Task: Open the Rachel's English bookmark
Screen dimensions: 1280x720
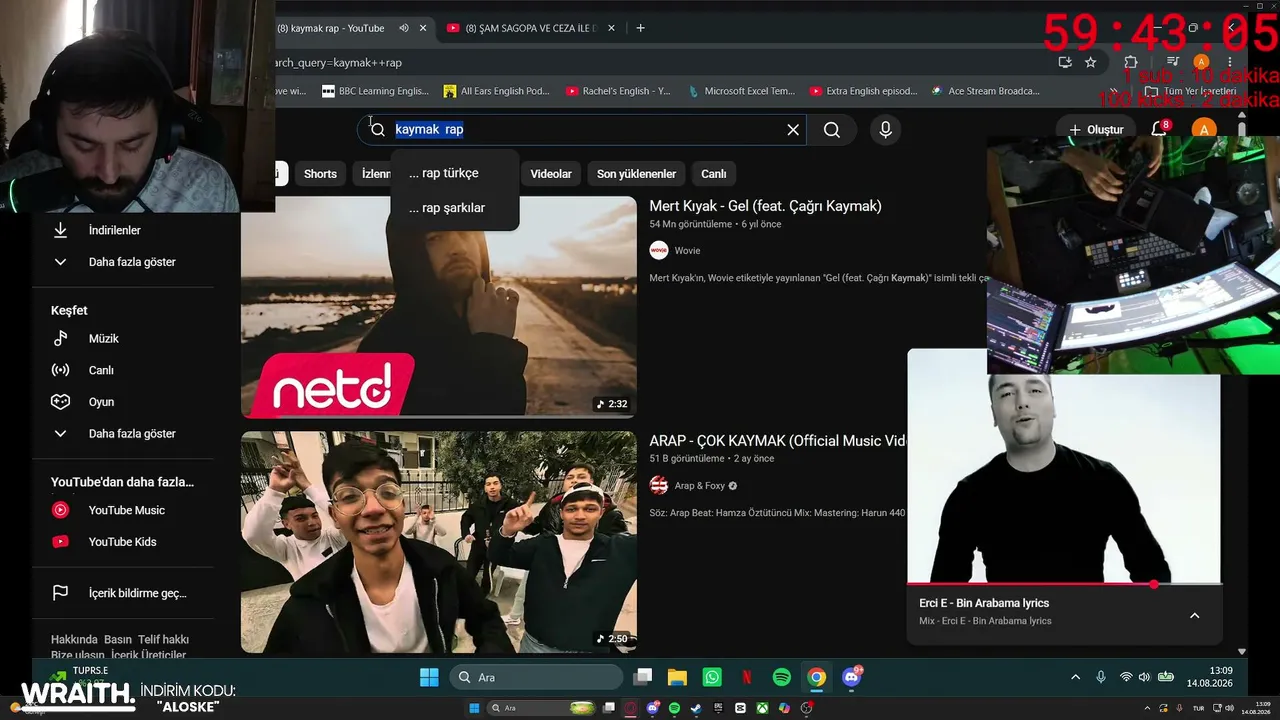Action: click(618, 91)
